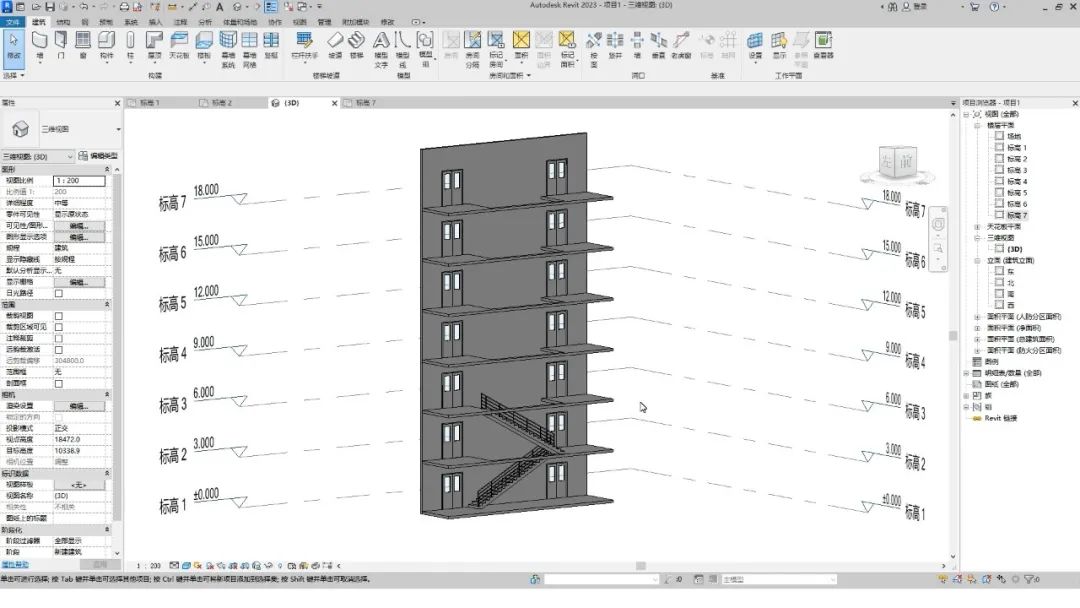Toggle the Sun Path (日光路径) checkbox

pyautogui.click(x=59, y=293)
